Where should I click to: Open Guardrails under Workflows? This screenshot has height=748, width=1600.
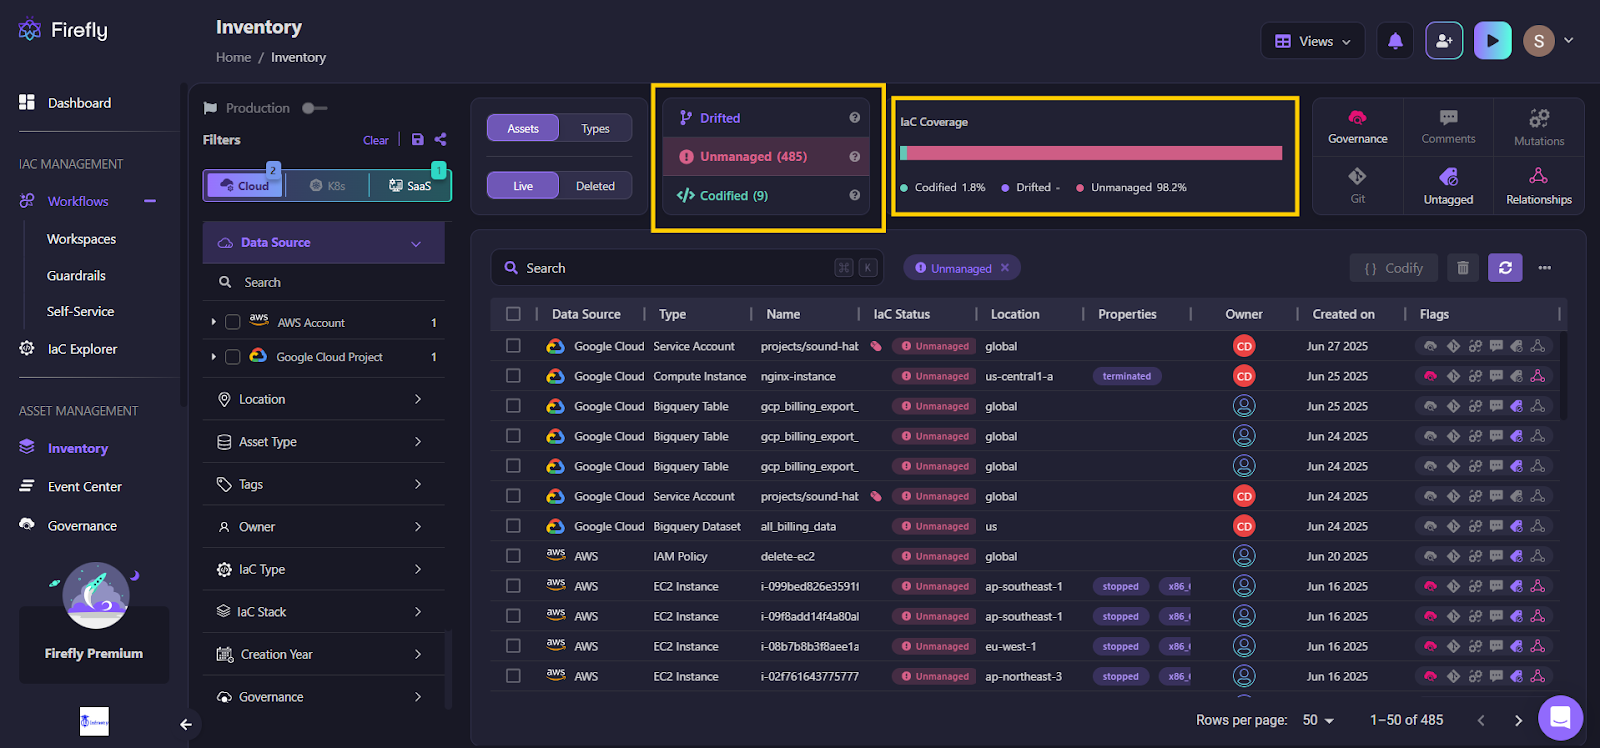click(x=76, y=276)
